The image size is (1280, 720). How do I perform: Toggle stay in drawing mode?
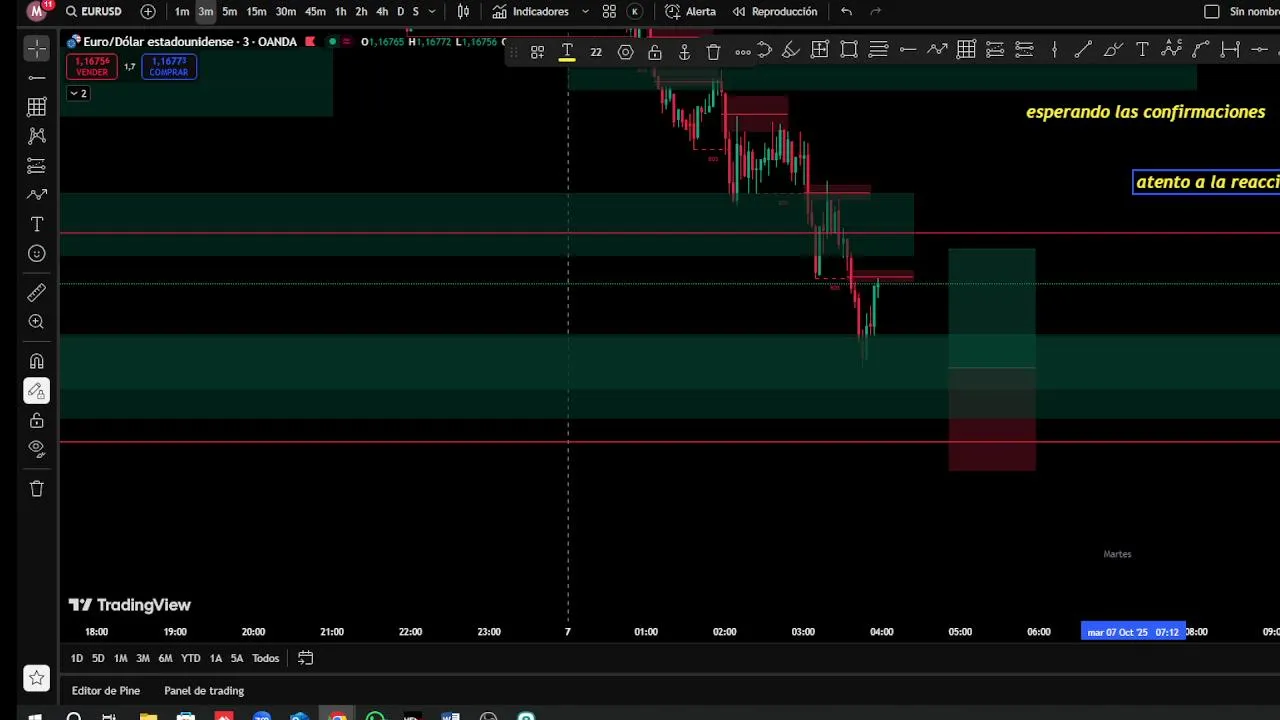[x=36, y=391]
